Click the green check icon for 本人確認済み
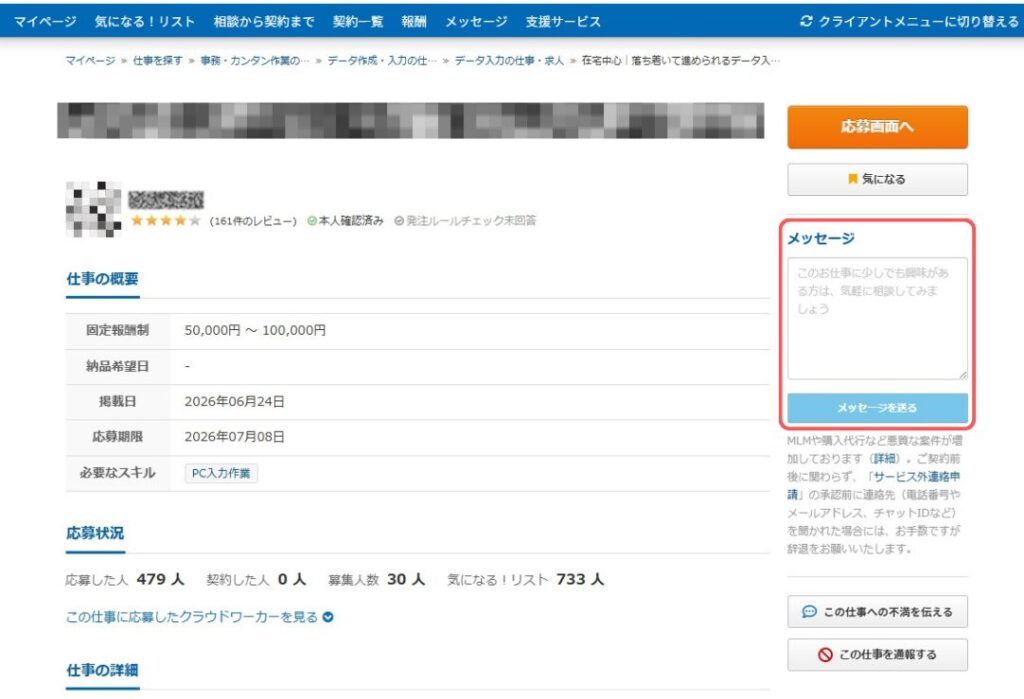 click(x=312, y=221)
